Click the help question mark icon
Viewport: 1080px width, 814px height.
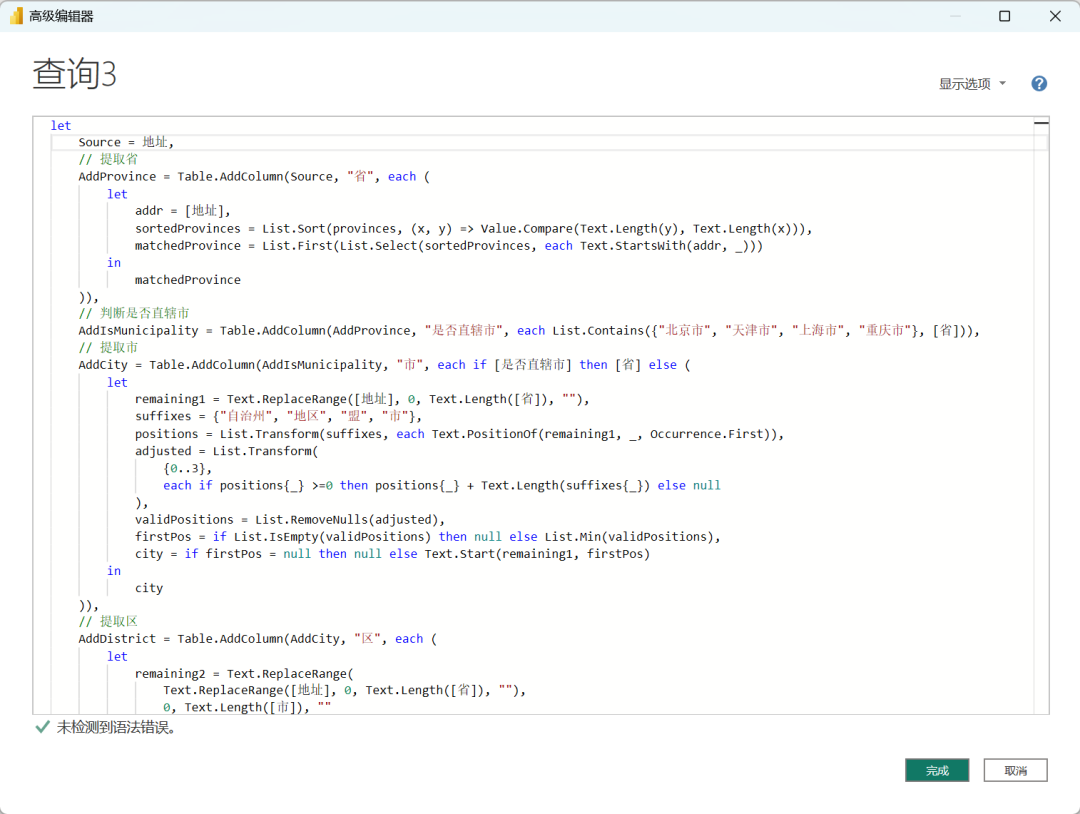coord(1039,83)
